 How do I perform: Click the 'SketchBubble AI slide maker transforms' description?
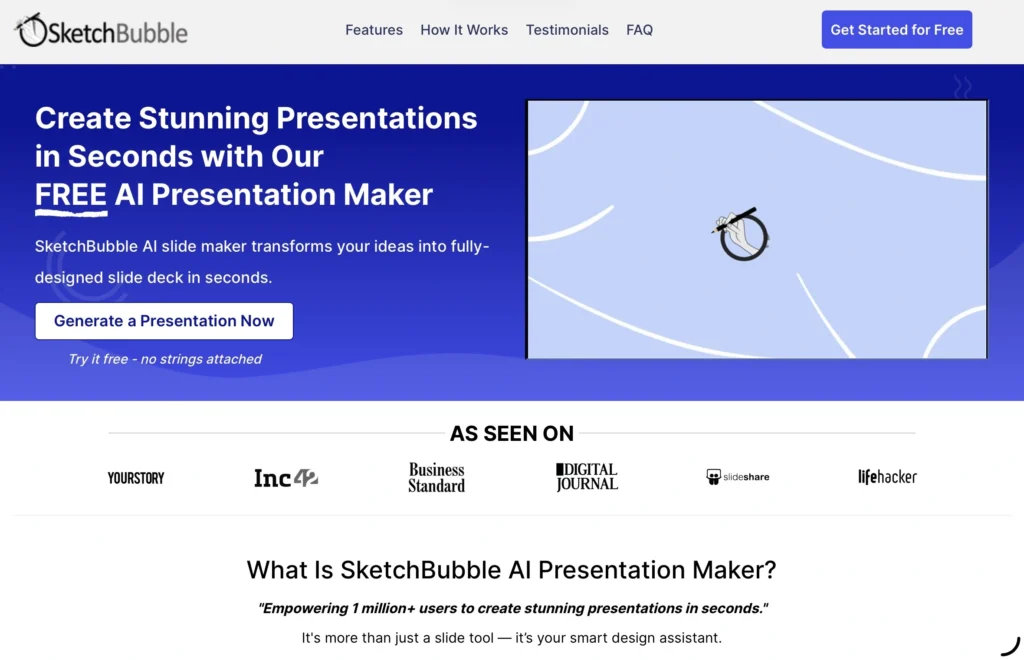pyautogui.click(x=262, y=262)
